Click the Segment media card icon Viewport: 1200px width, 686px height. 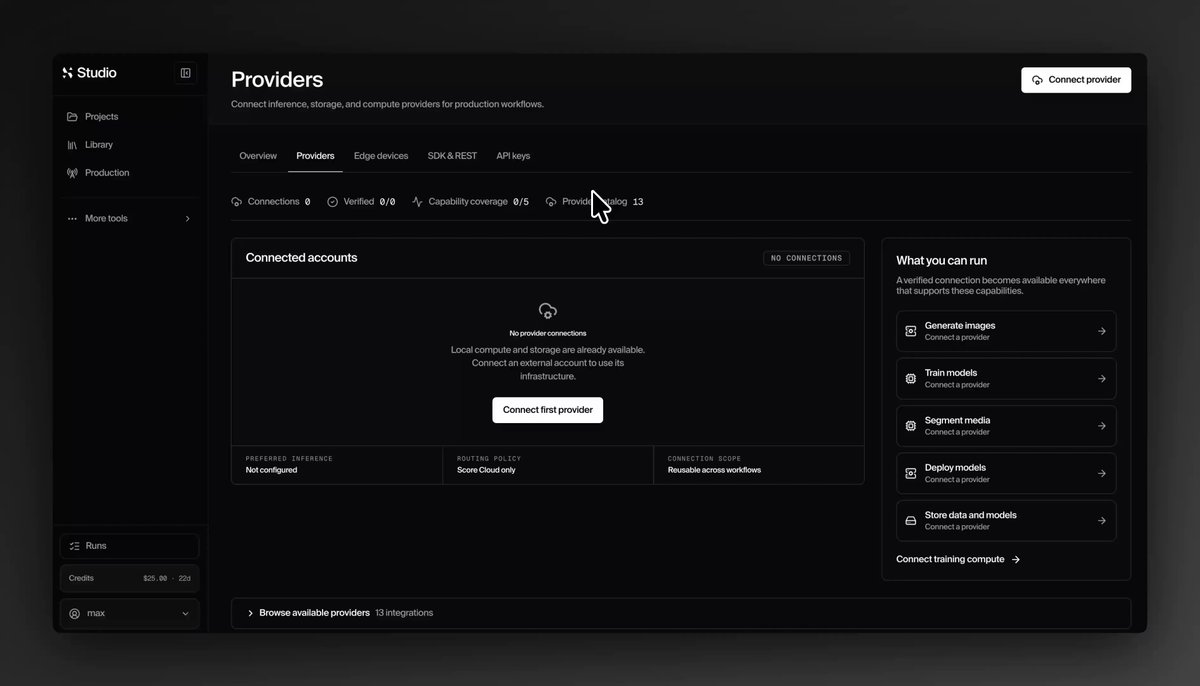[910, 426]
